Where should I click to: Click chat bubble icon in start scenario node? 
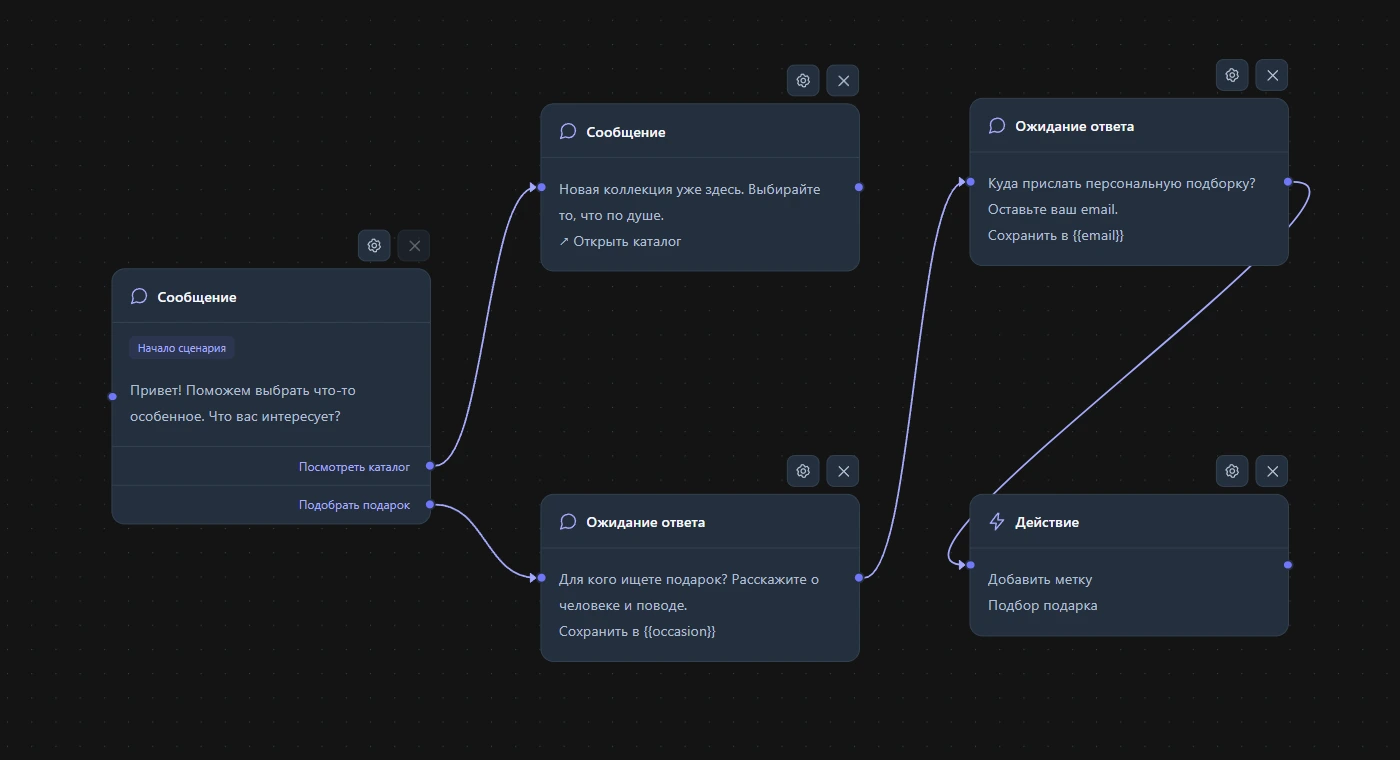click(x=139, y=297)
